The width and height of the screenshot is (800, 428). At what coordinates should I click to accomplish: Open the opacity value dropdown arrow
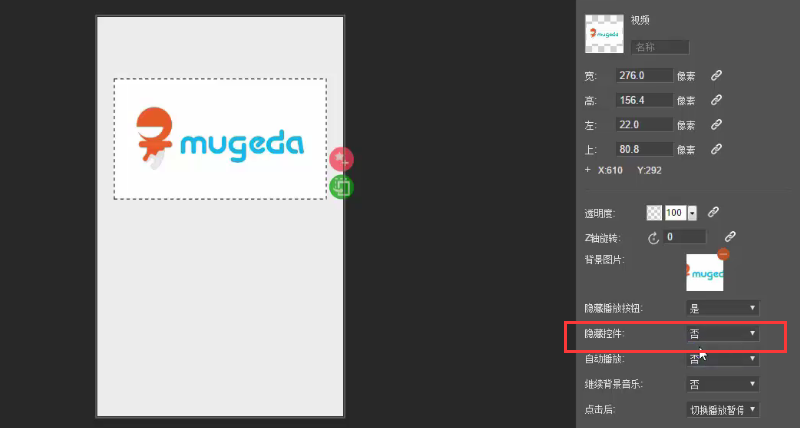point(692,213)
